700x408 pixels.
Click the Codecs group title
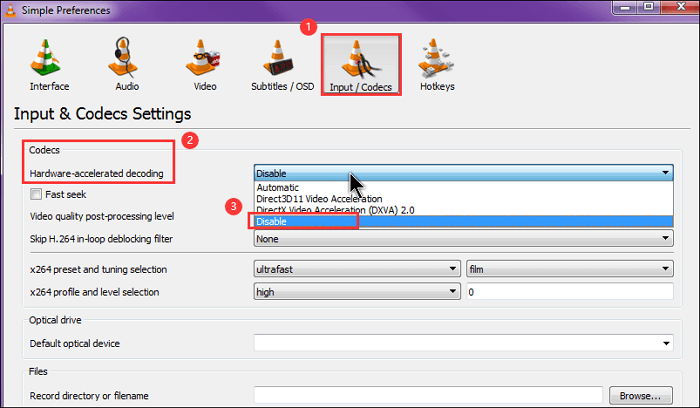point(44,150)
